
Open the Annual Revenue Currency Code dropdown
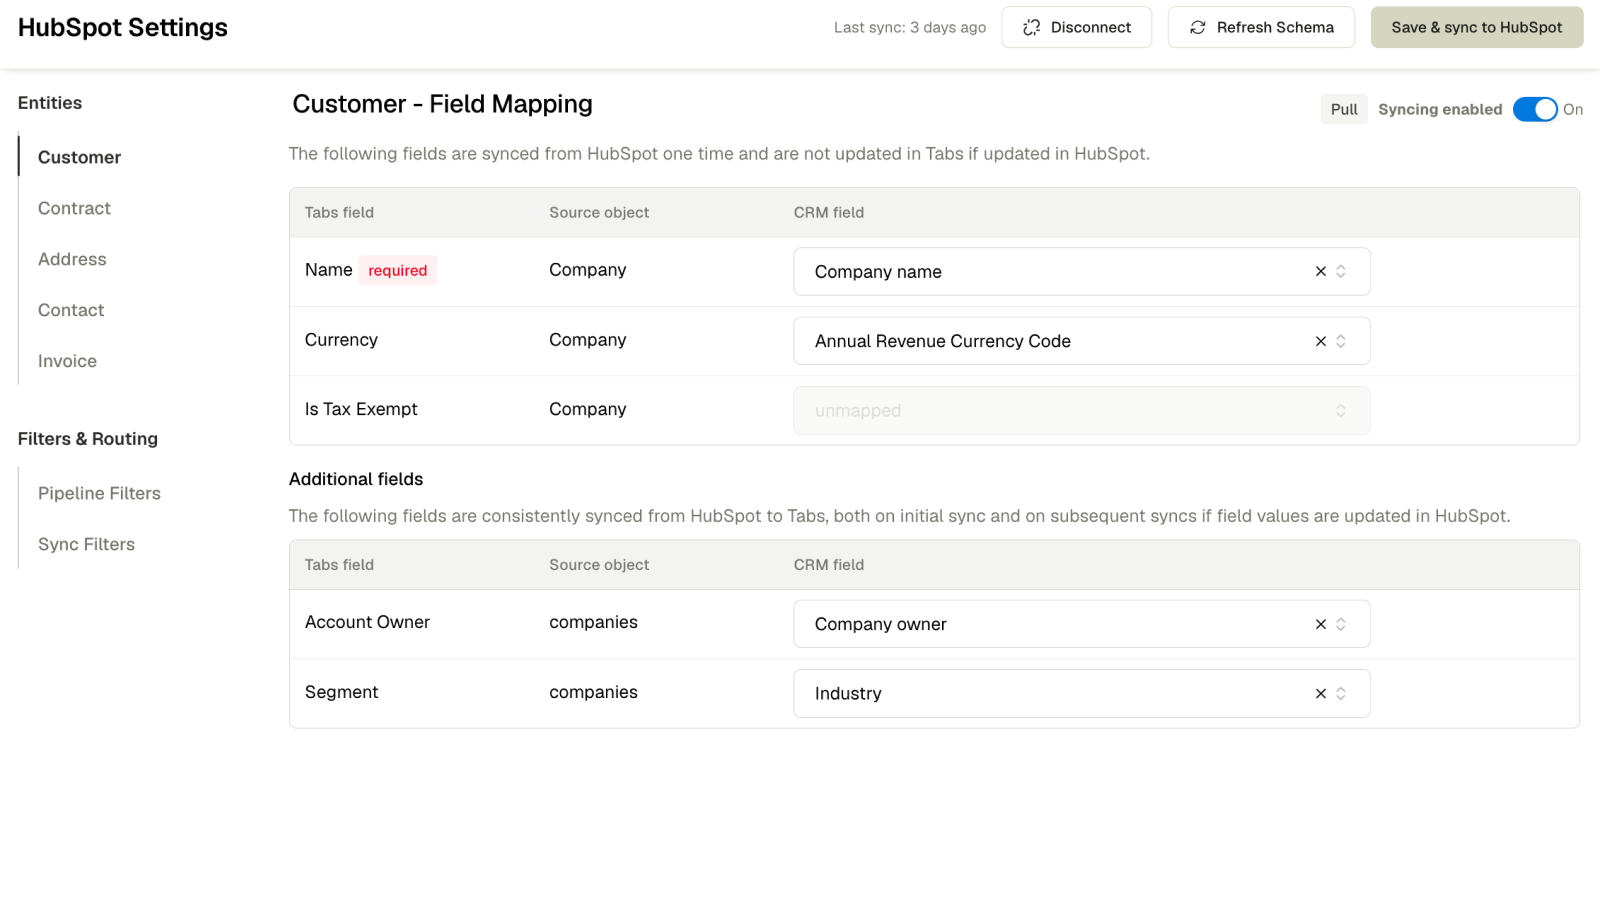coord(1081,341)
